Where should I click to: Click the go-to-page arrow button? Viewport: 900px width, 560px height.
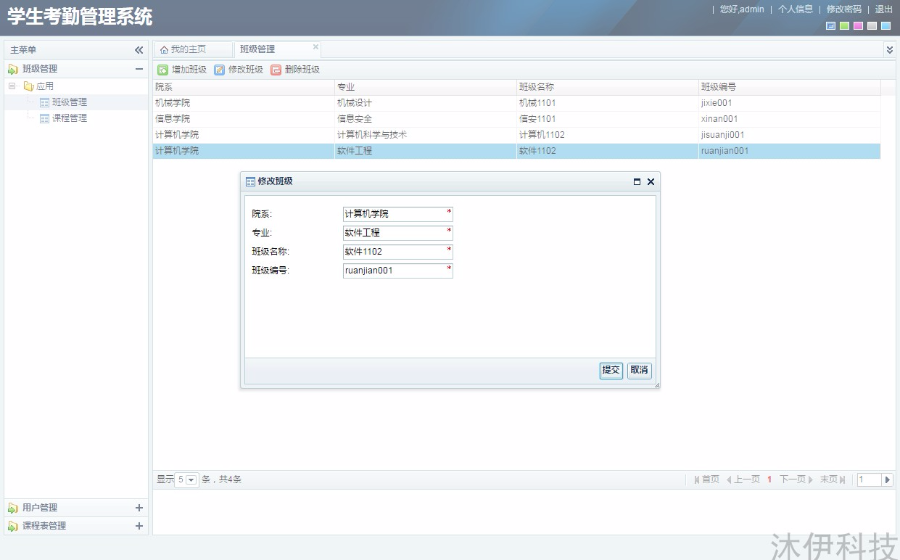point(887,480)
